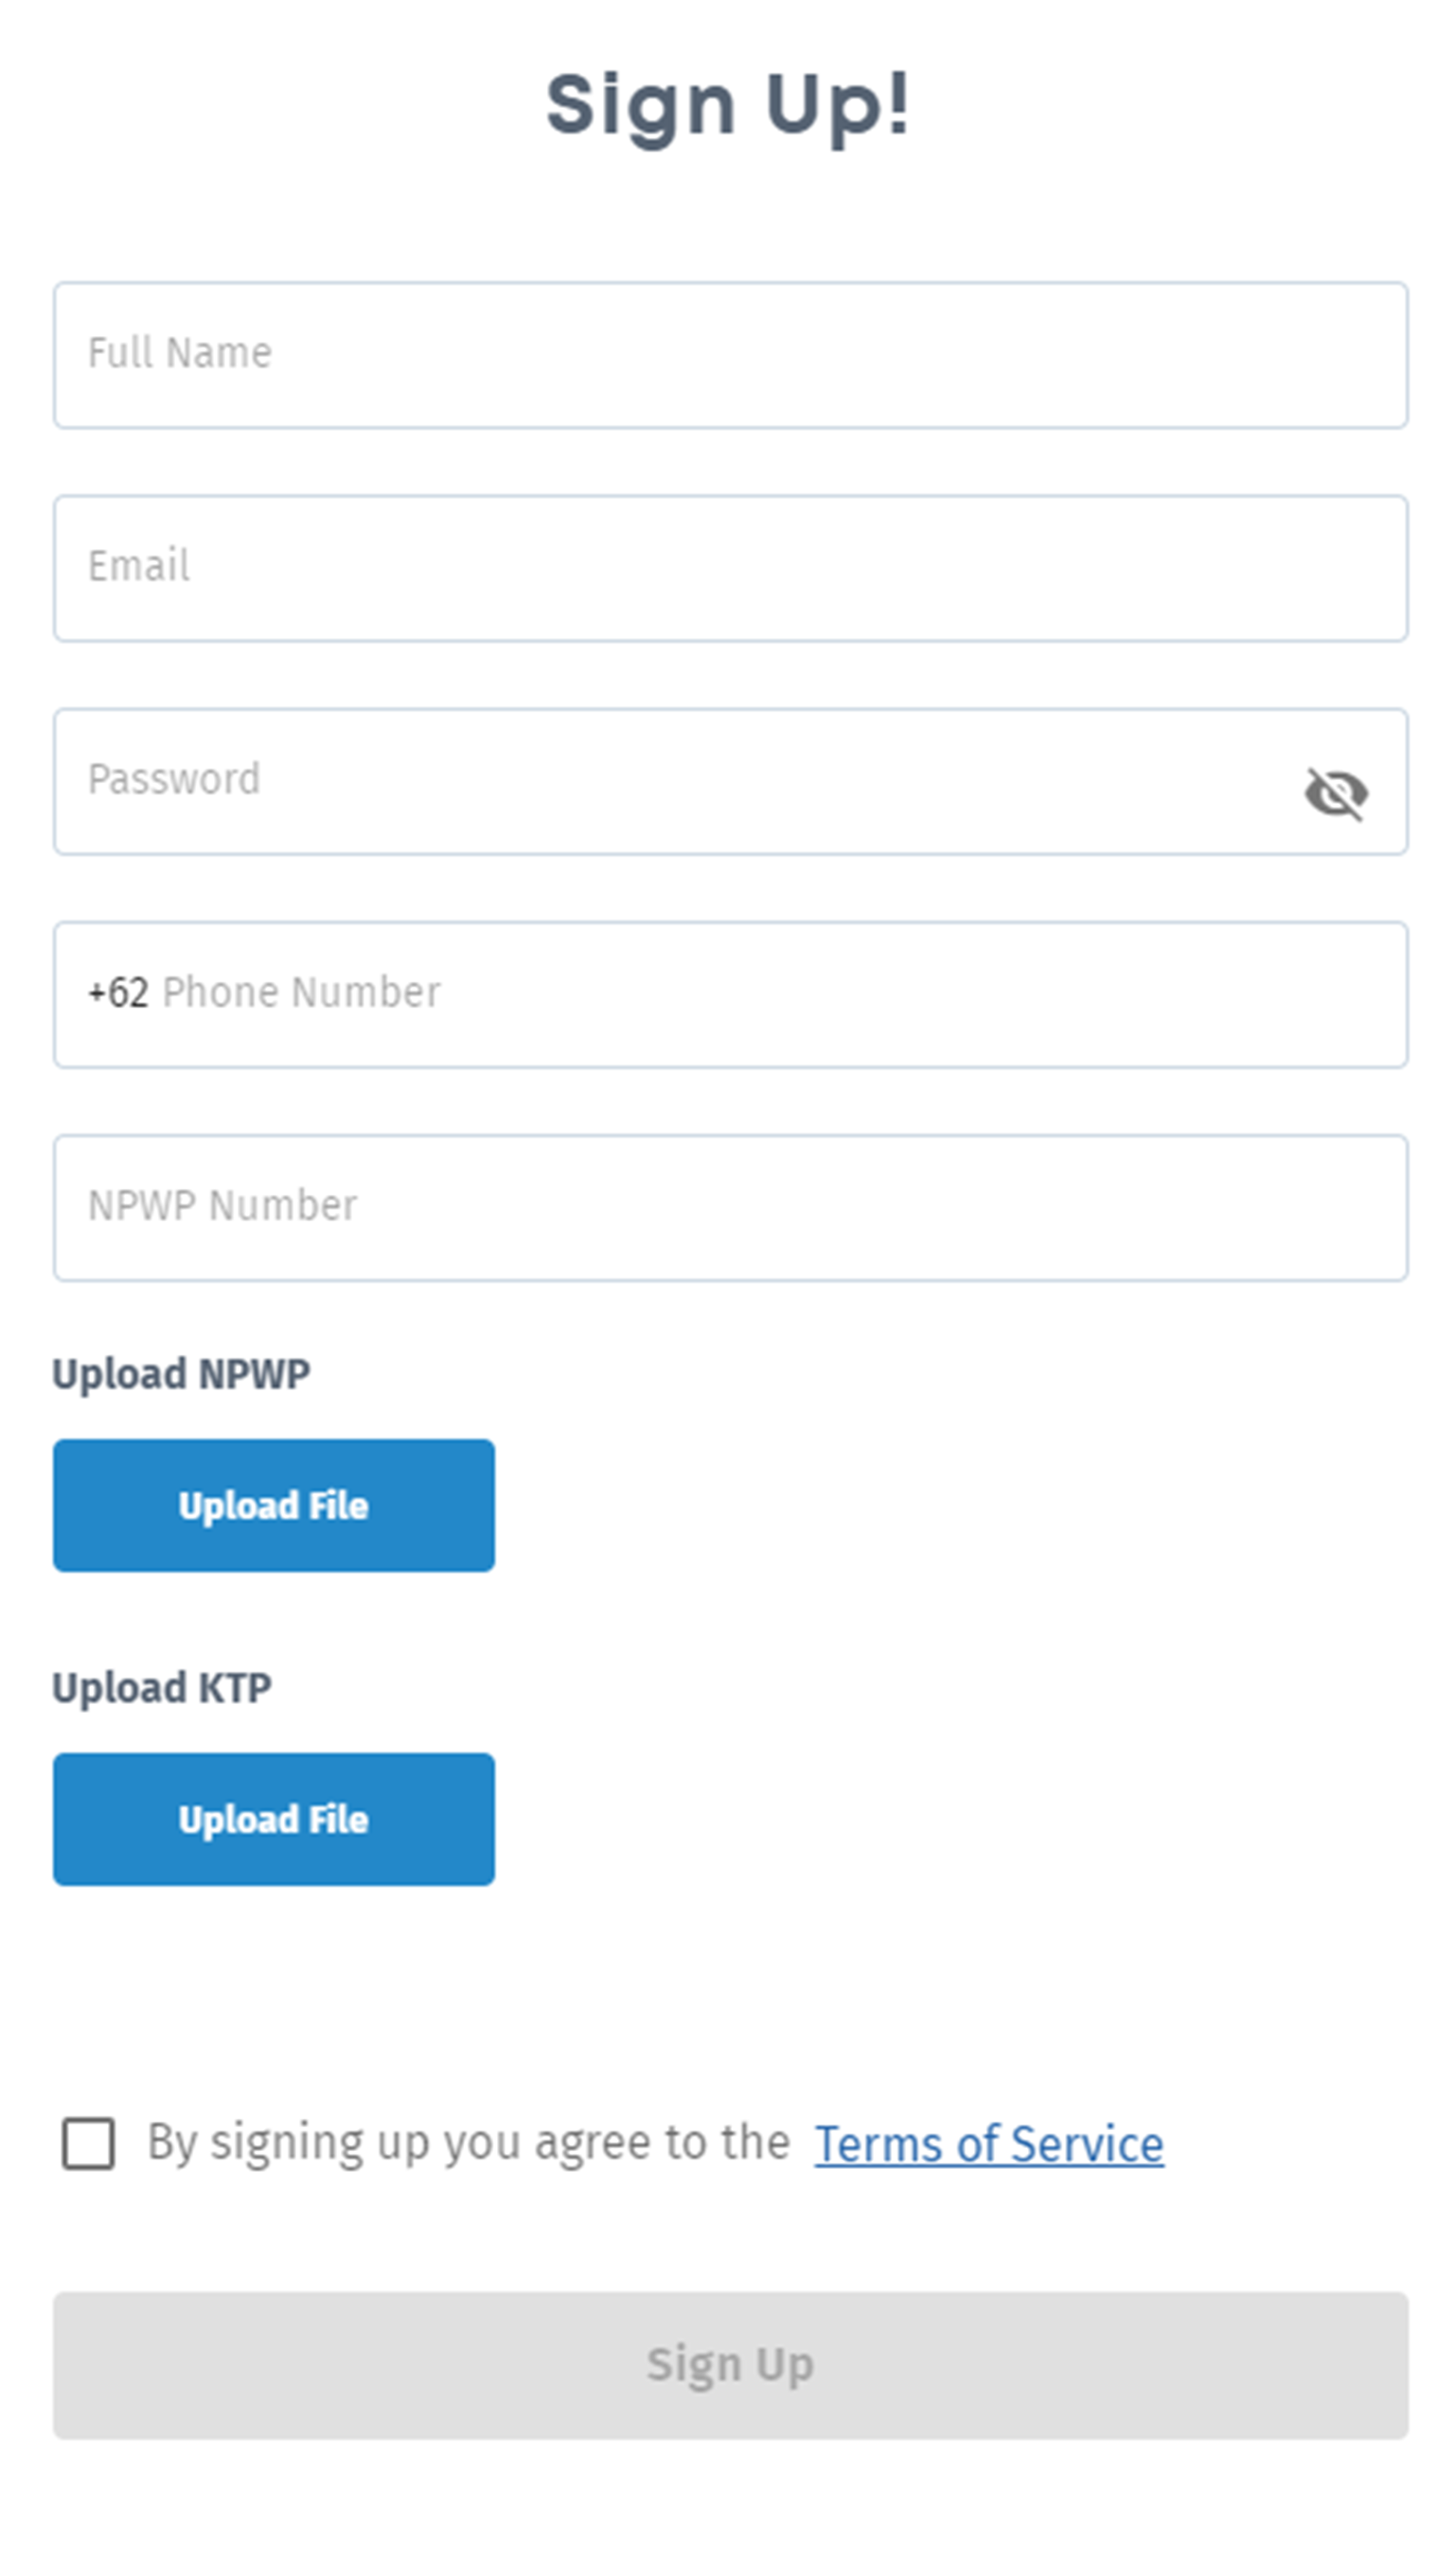Click the 'By signing up you agree' text

(468, 2143)
